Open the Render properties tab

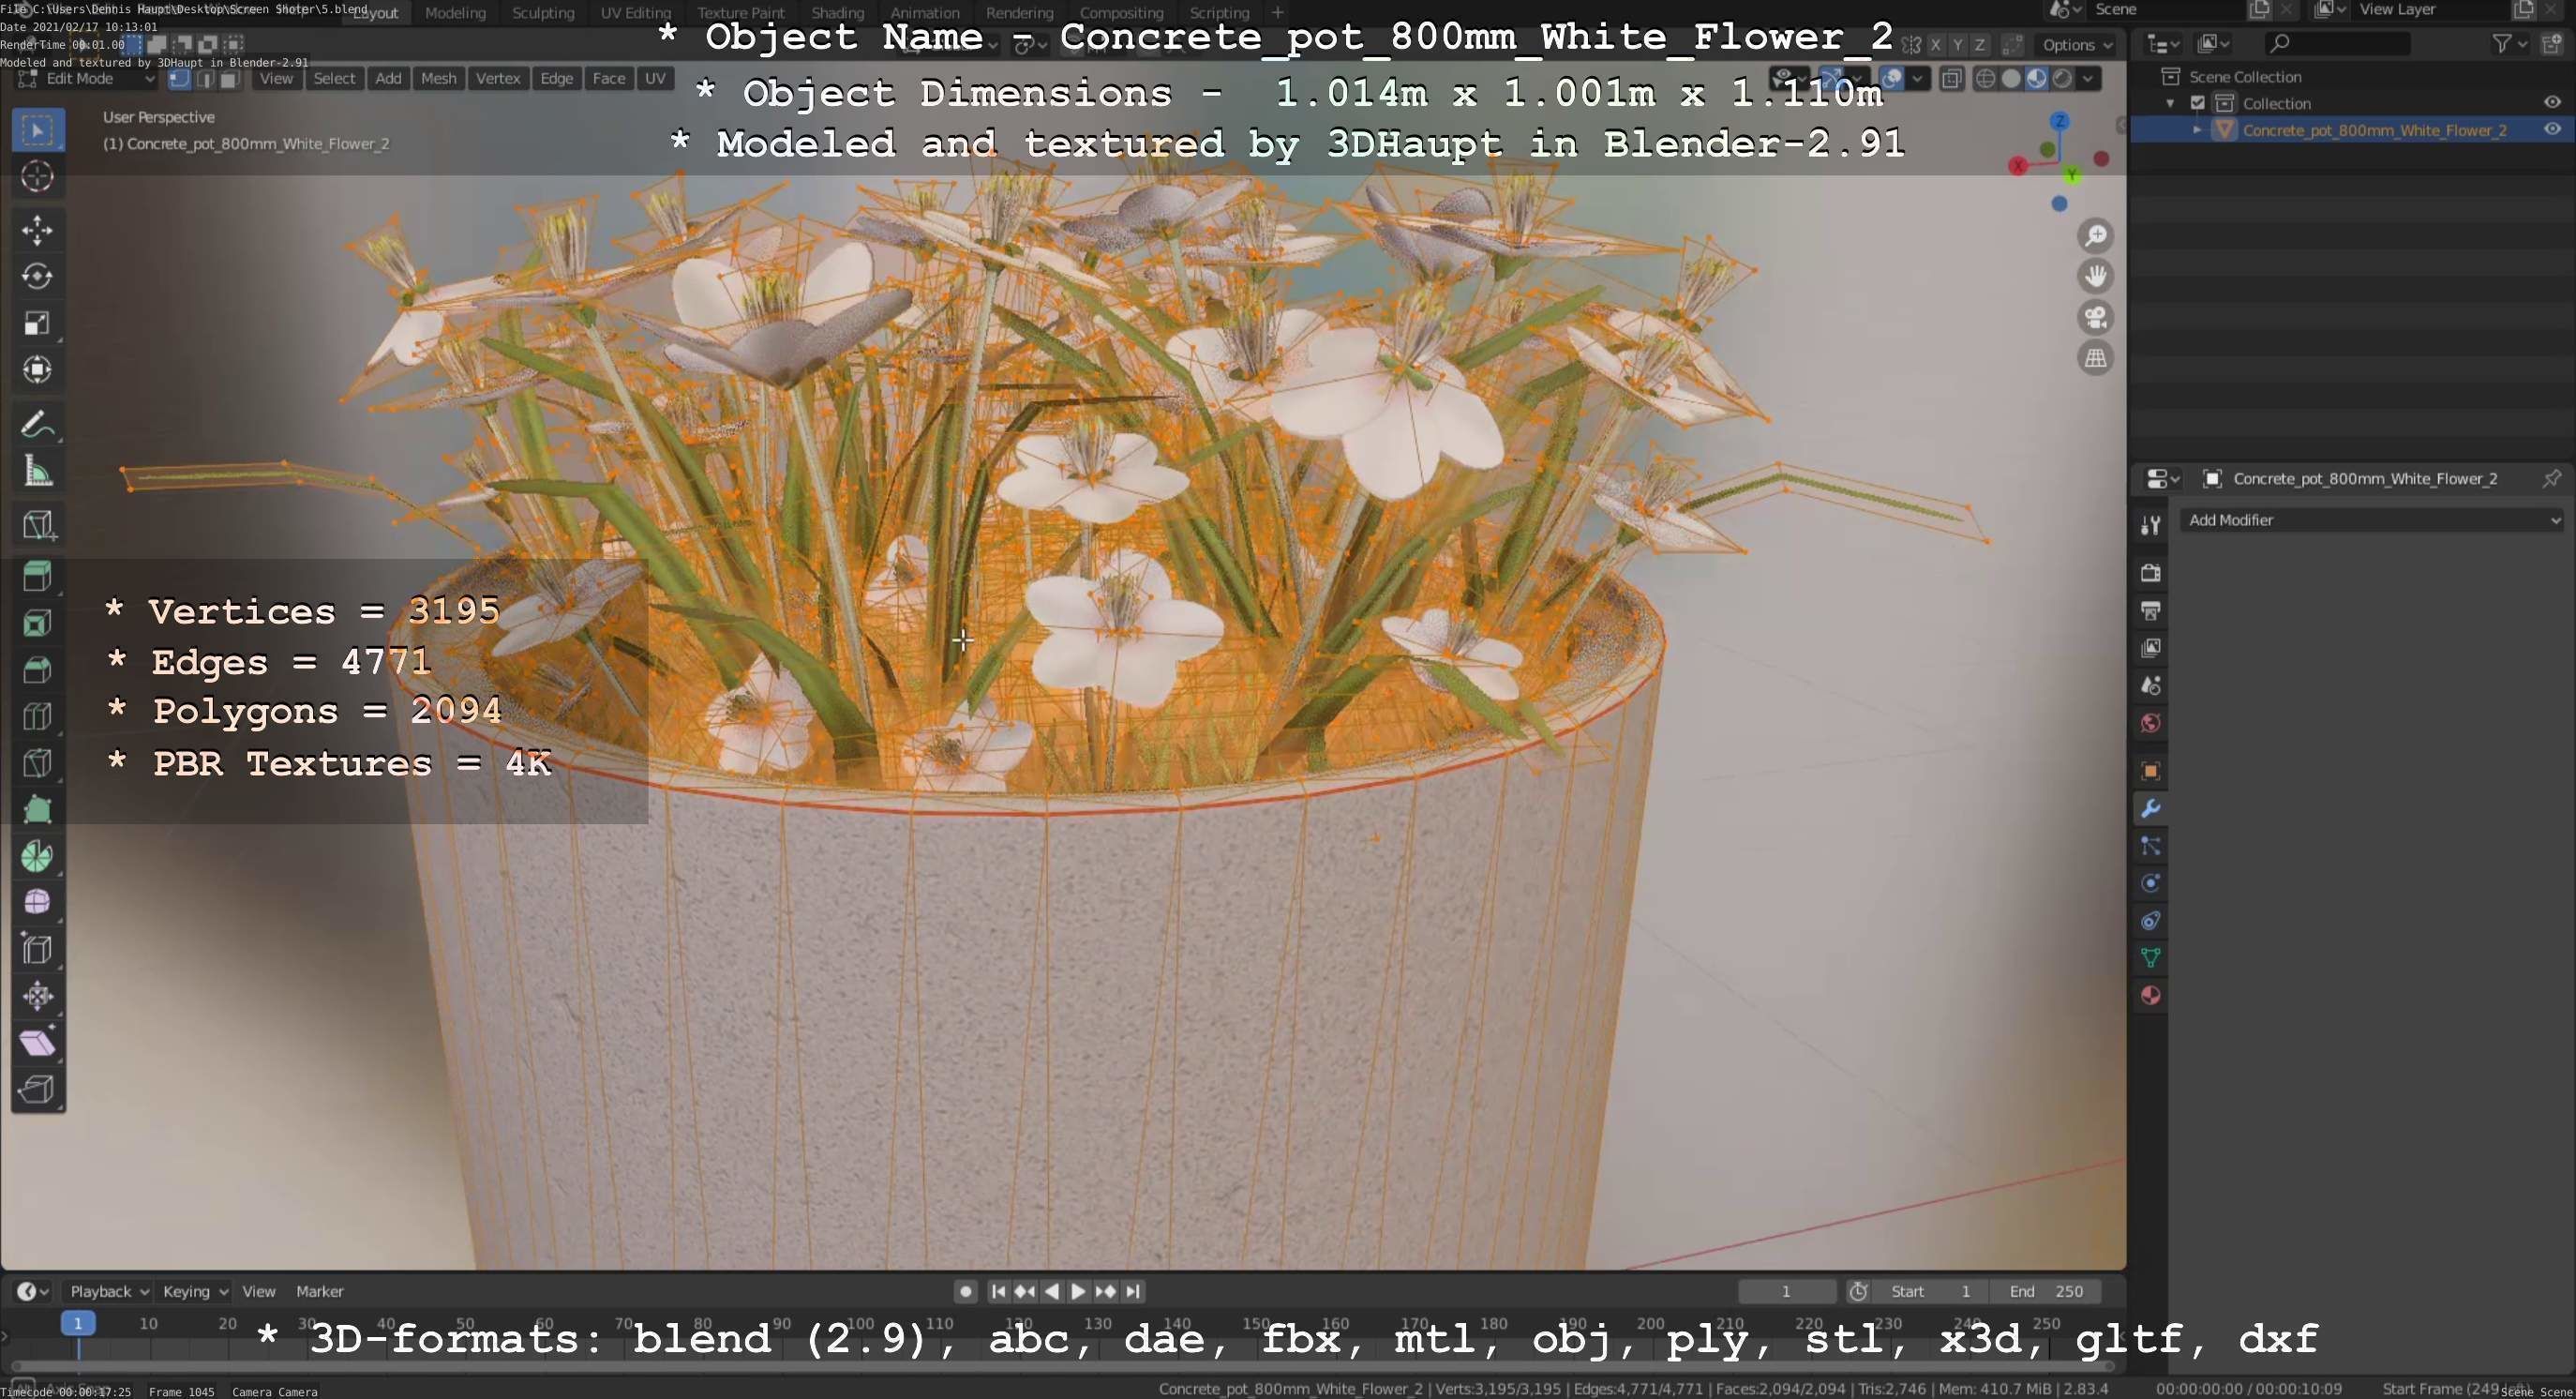coord(2150,572)
